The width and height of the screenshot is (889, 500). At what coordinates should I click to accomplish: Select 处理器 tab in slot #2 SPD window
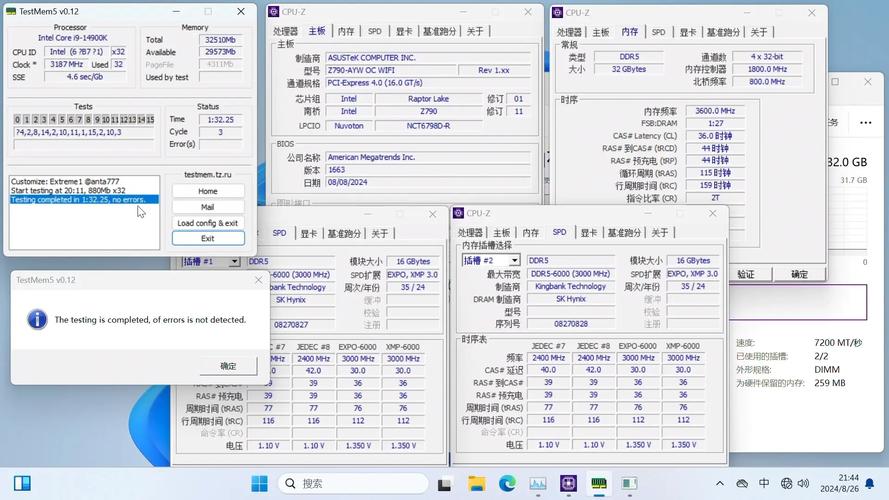(x=470, y=233)
